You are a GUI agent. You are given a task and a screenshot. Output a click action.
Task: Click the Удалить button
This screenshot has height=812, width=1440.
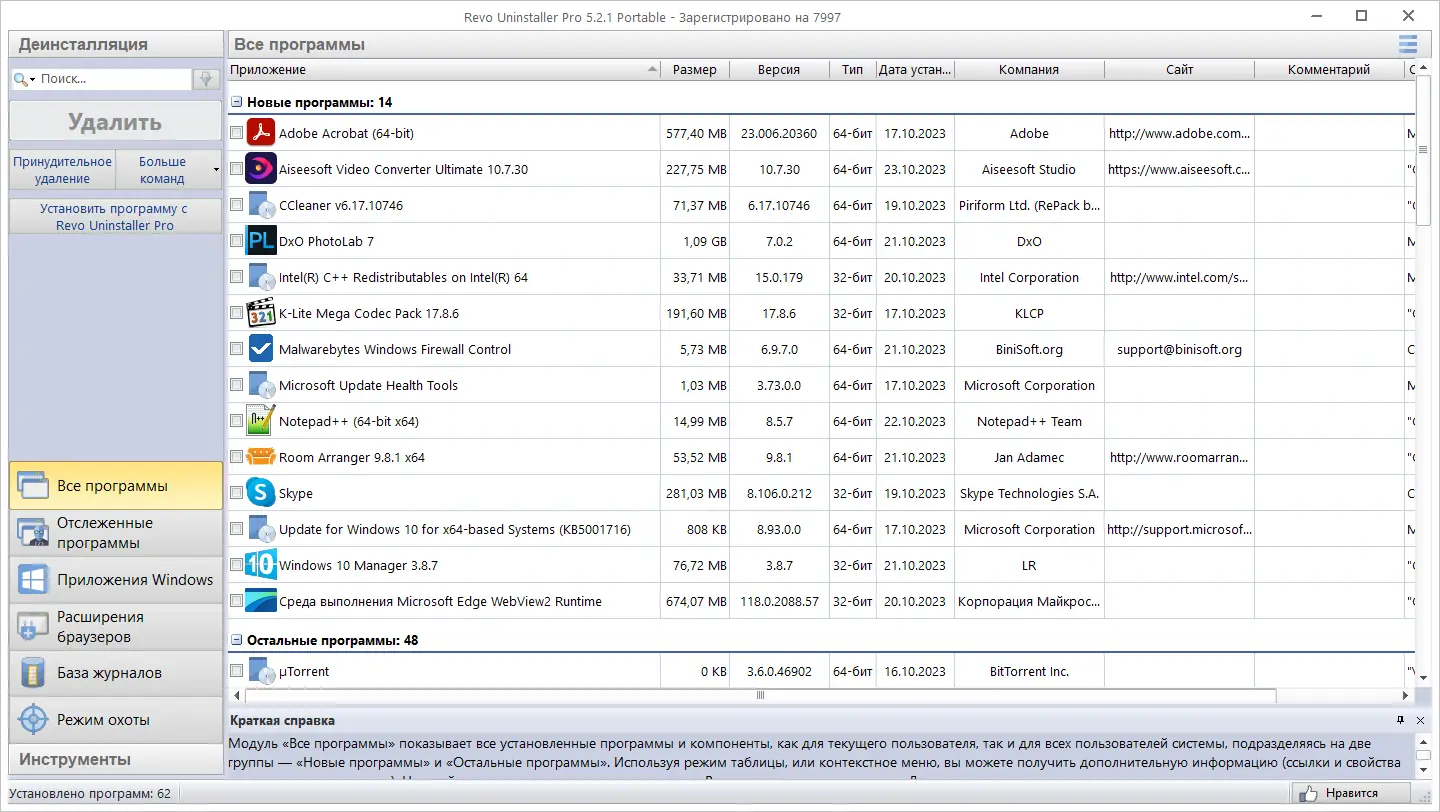[x=115, y=122]
